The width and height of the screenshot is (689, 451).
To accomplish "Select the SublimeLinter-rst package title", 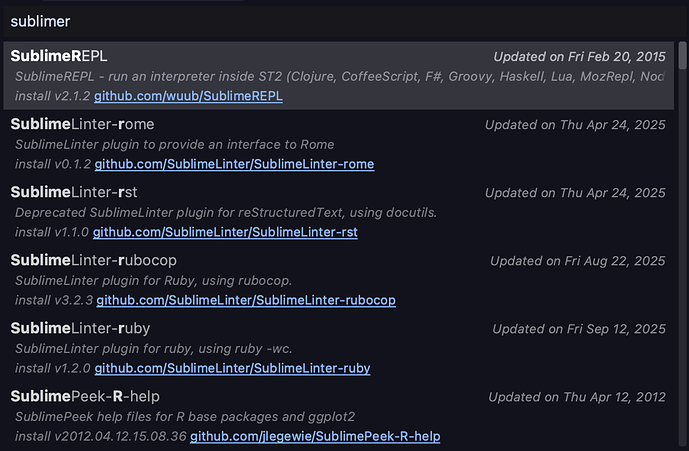I will coord(74,192).
